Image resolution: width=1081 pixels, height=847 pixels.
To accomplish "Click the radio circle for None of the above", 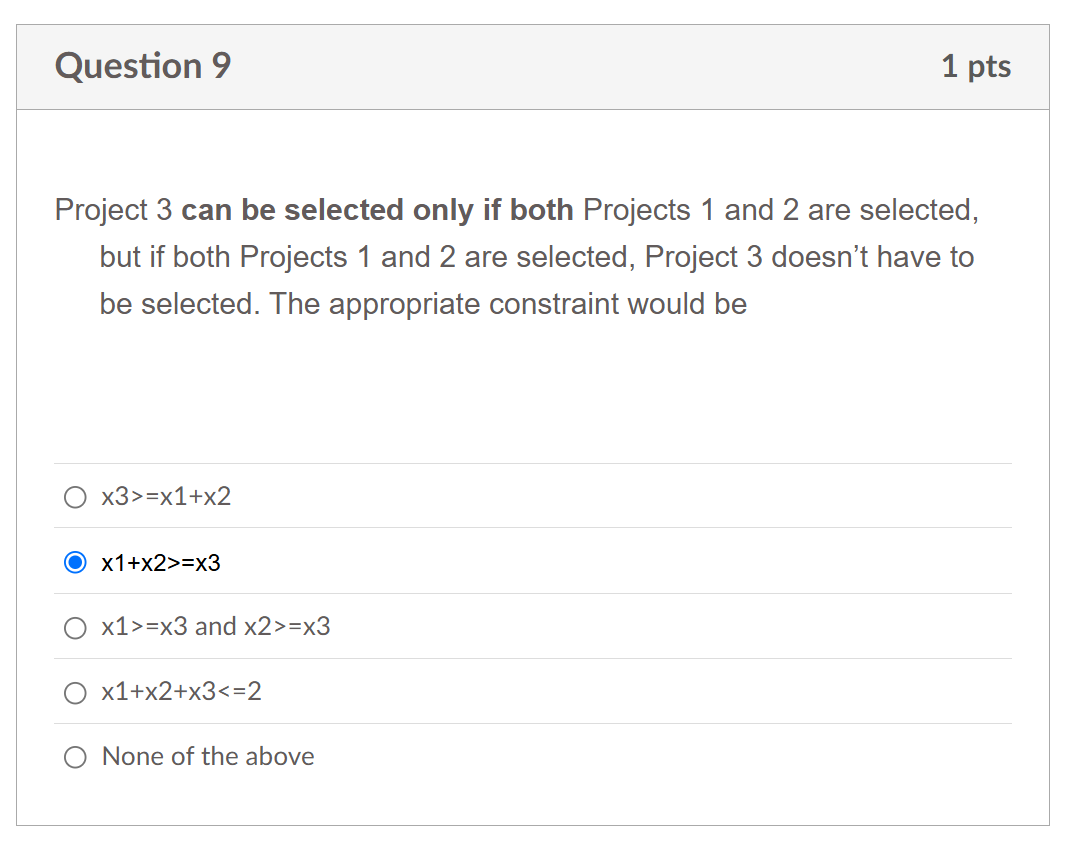I will (x=75, y=757).
